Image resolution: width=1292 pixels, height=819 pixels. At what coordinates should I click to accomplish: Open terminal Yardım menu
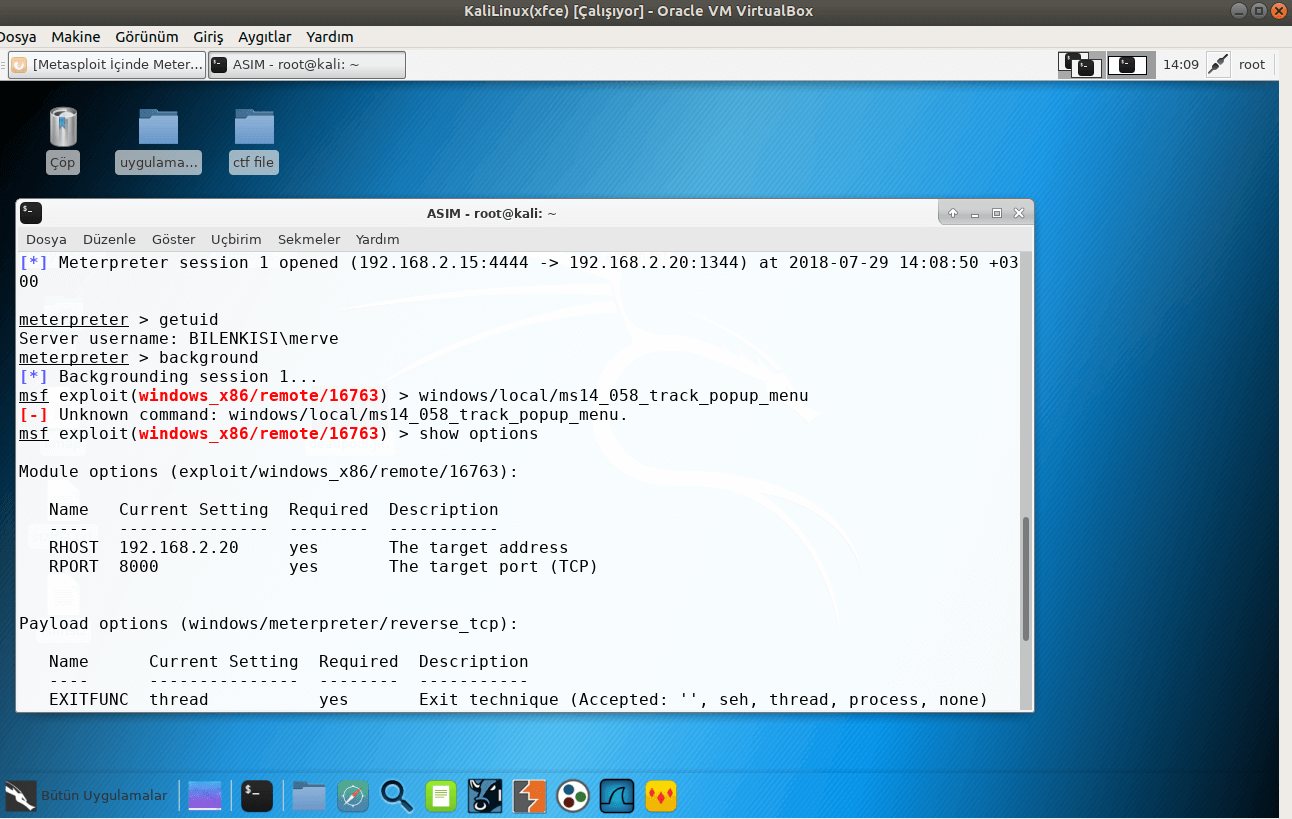coord(378,239)
